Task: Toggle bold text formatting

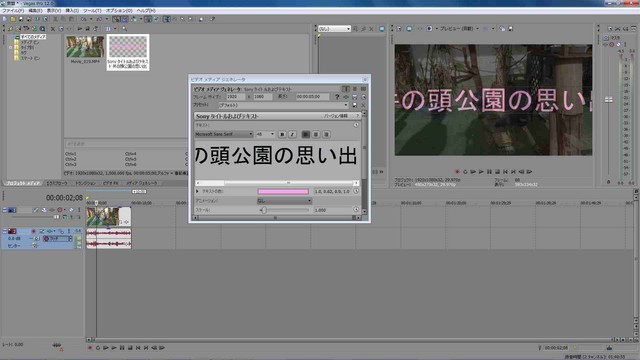Action: point(282,134)
